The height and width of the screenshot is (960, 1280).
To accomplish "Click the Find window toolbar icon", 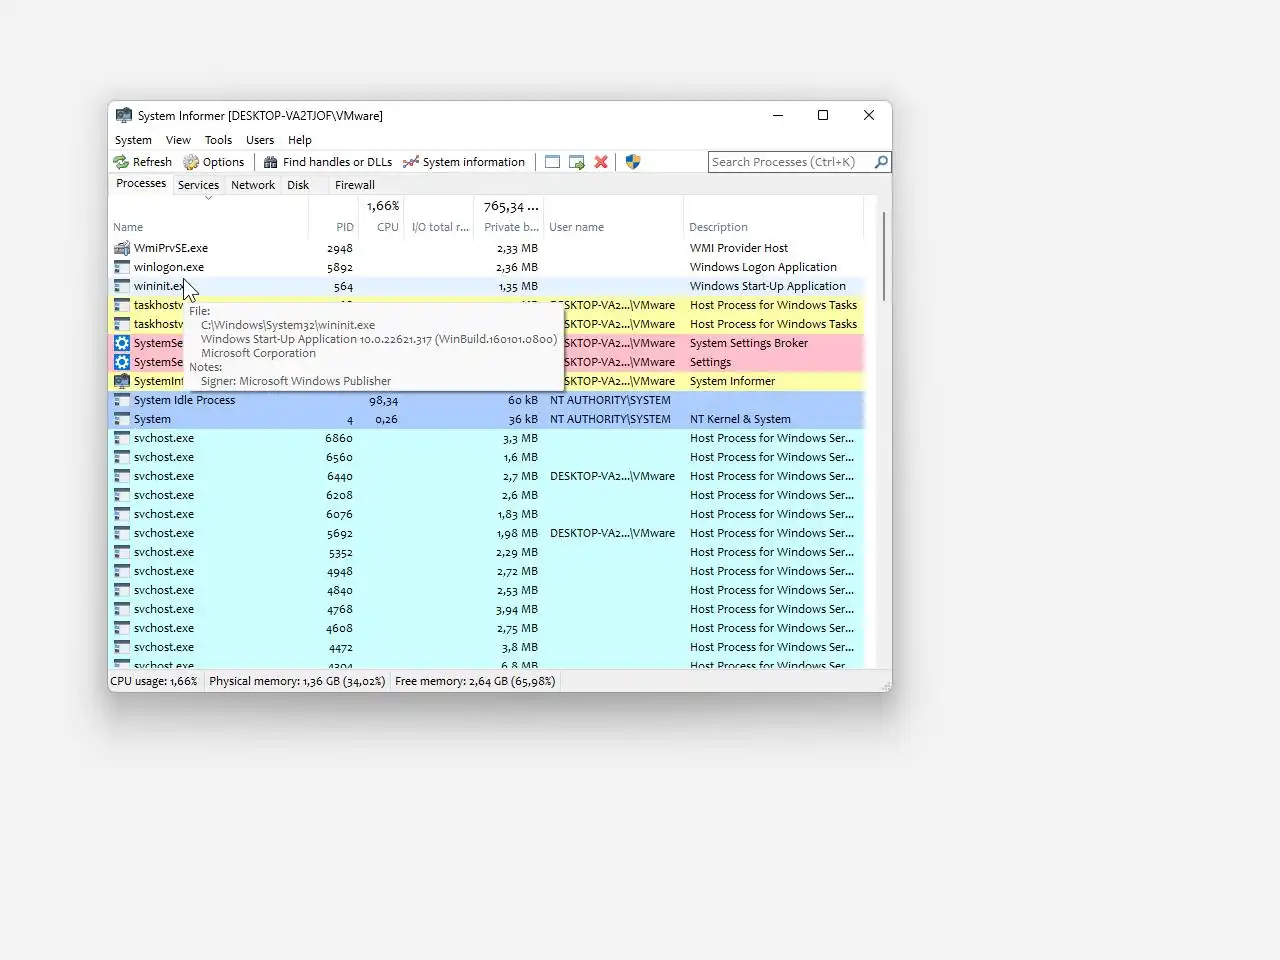I will pyautogui.click(x=552, y=162).
